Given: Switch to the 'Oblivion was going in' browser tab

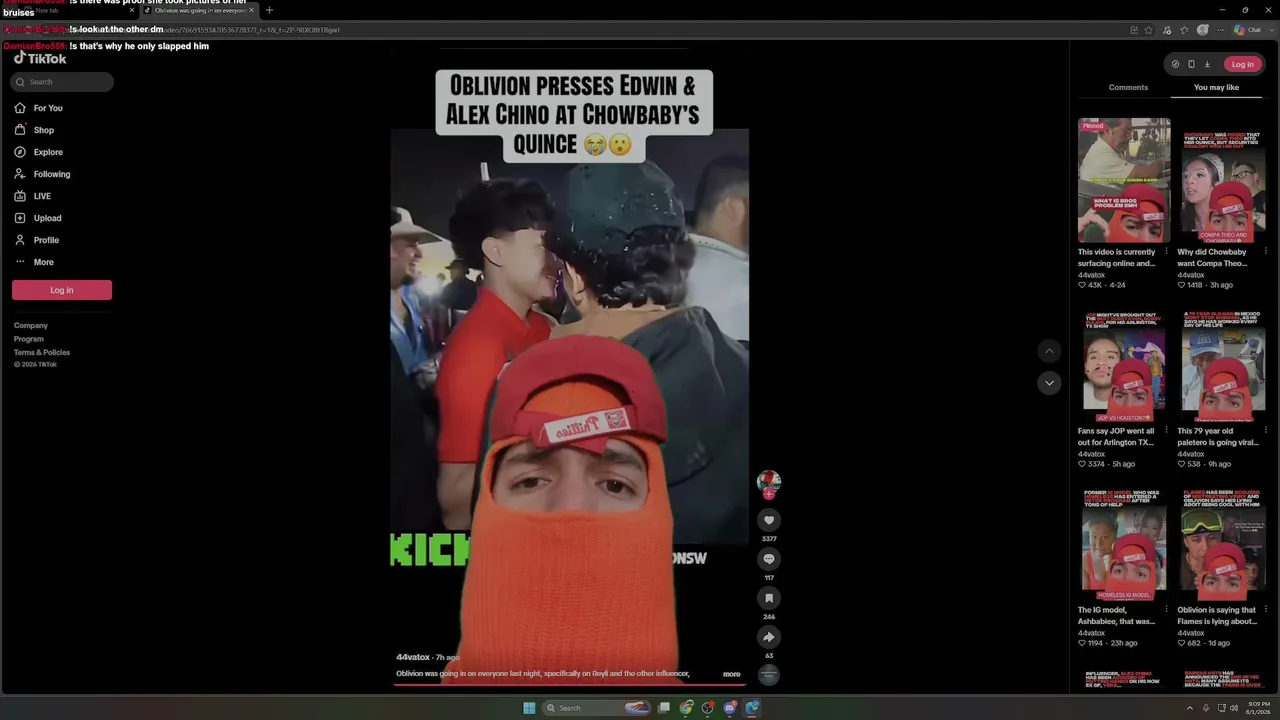Looking at the screenshot, I should [198, 10].
